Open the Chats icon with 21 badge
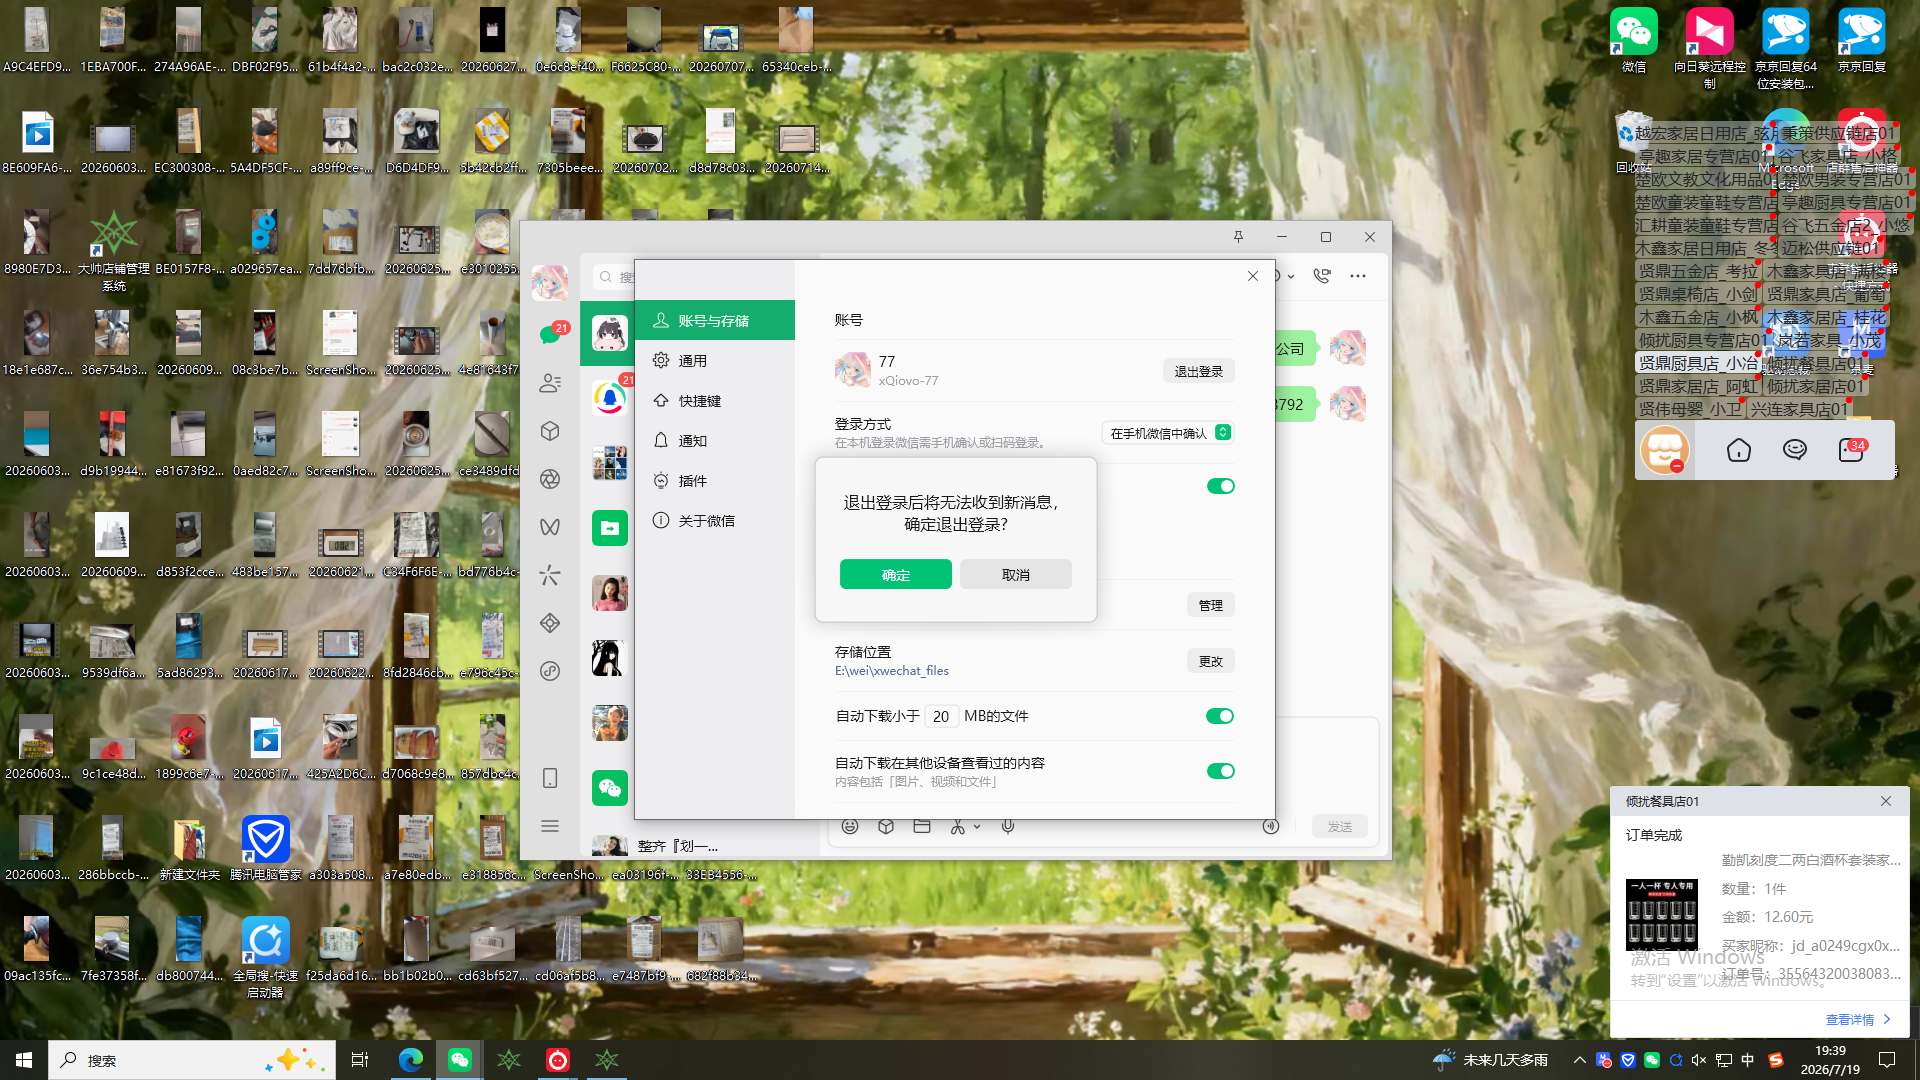This screenshot has height=1080, width=1920. click(x=550, y=334)
